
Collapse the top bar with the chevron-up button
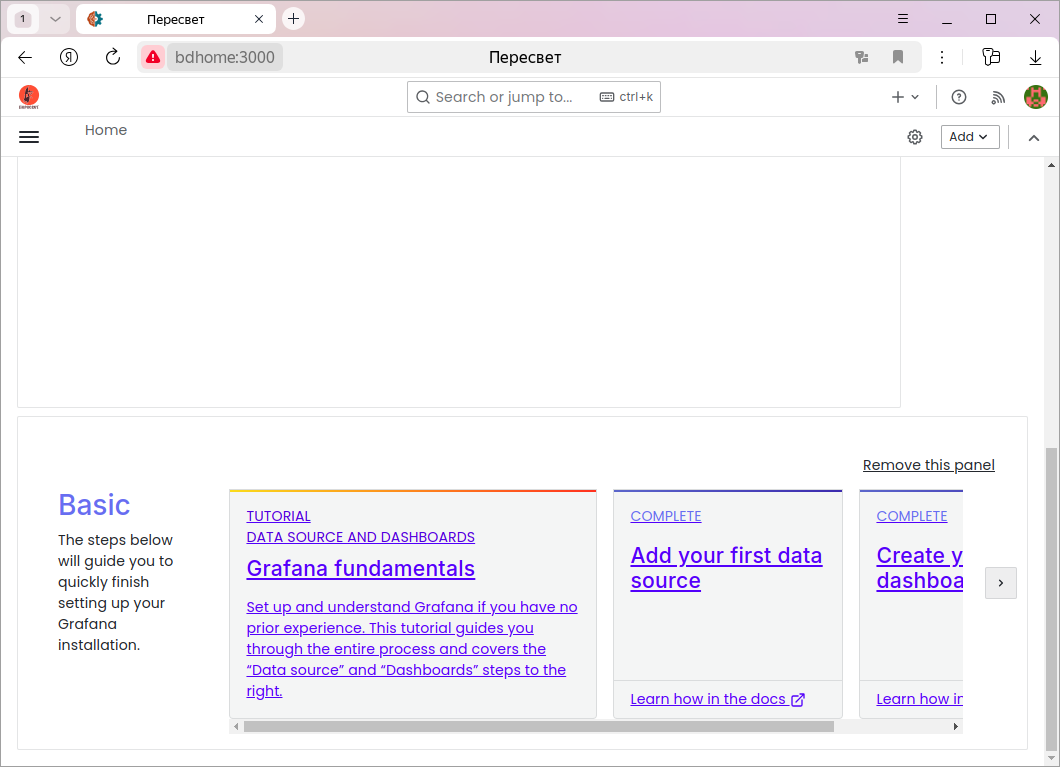tap(1034, 137)
